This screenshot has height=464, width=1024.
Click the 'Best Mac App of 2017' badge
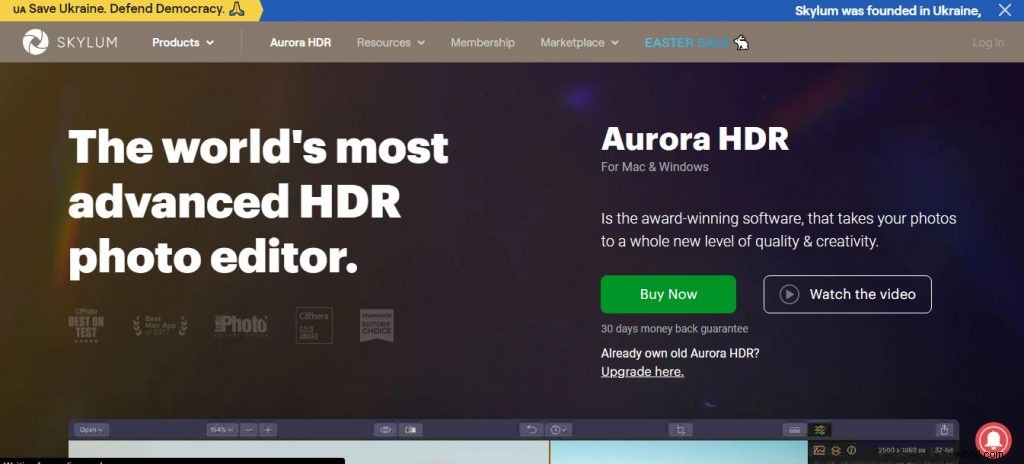(160, 325)
